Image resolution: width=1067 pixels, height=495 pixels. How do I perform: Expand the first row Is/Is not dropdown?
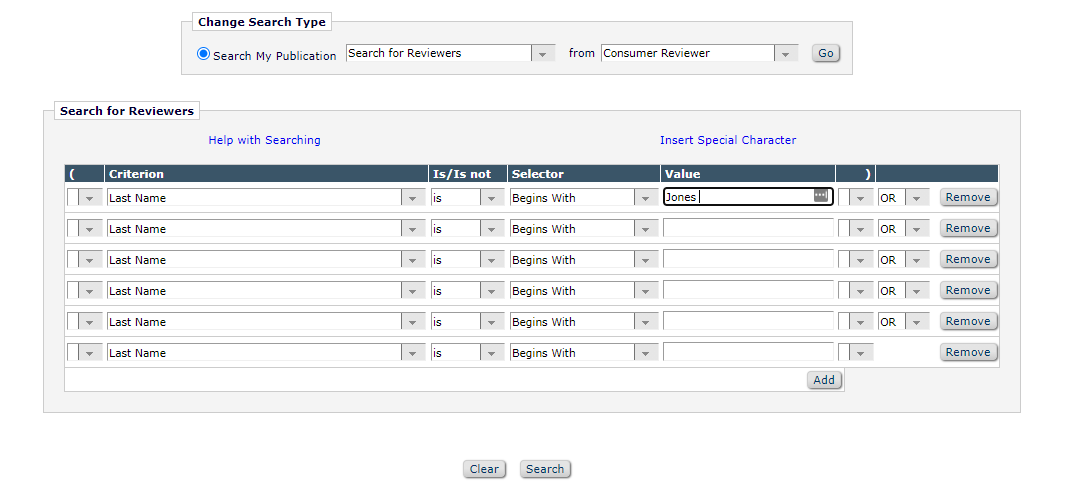[x=466, y=198]
